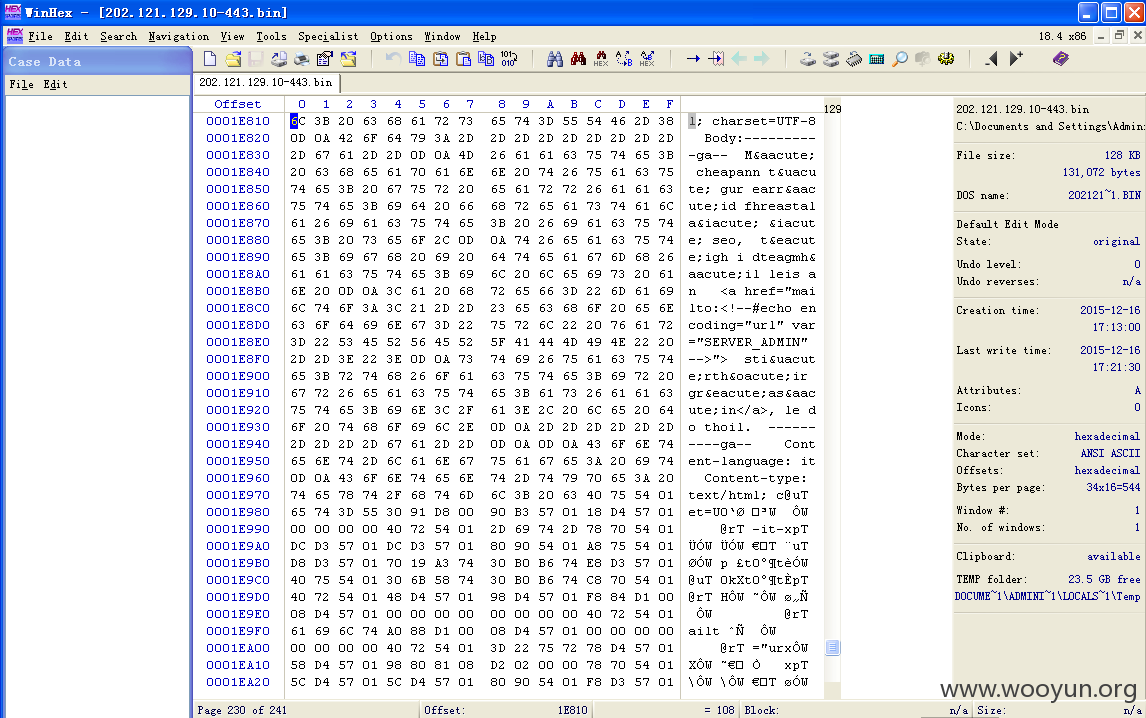The image size is (1146, 718).
Task: Click the Offset column header
Action: click(238, 104)
